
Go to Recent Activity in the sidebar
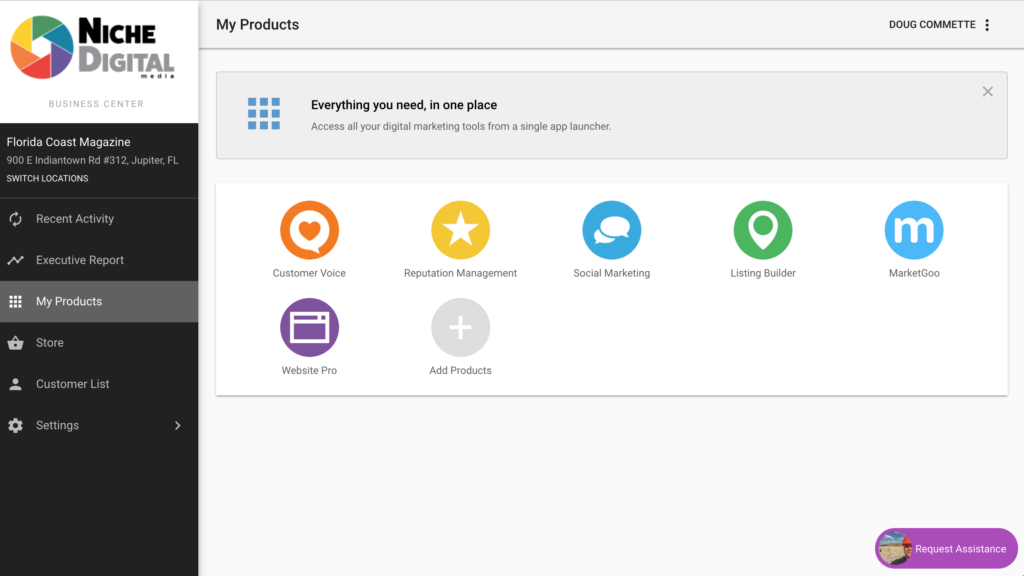click(x=99, y=219)
